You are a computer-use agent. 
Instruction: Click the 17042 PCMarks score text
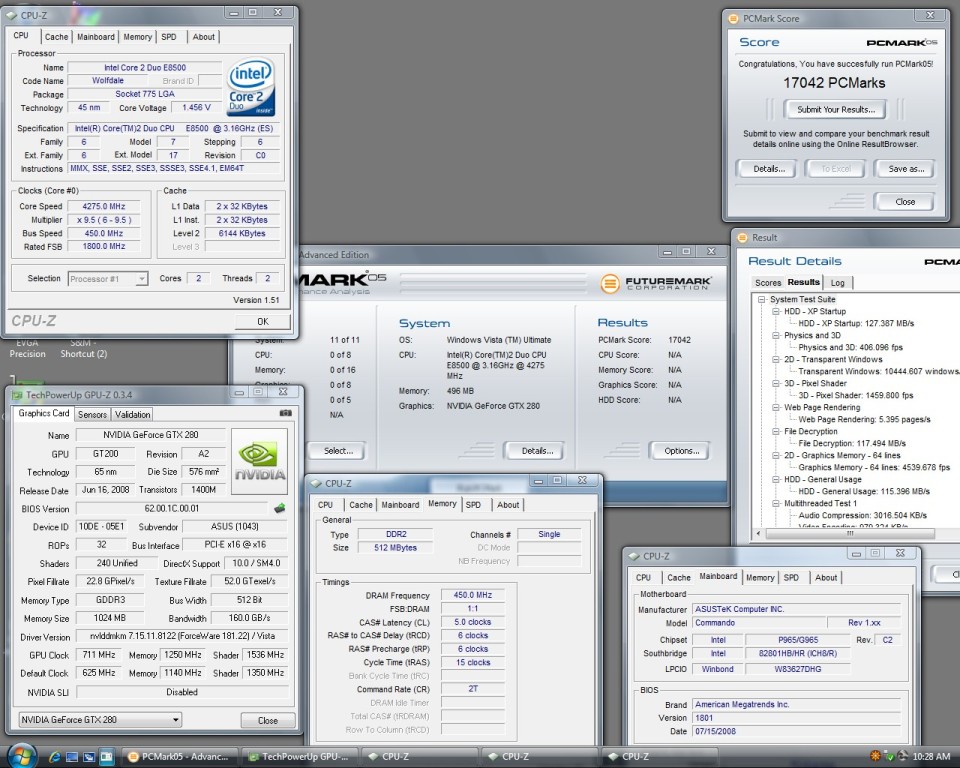click(x=834, y=83)
